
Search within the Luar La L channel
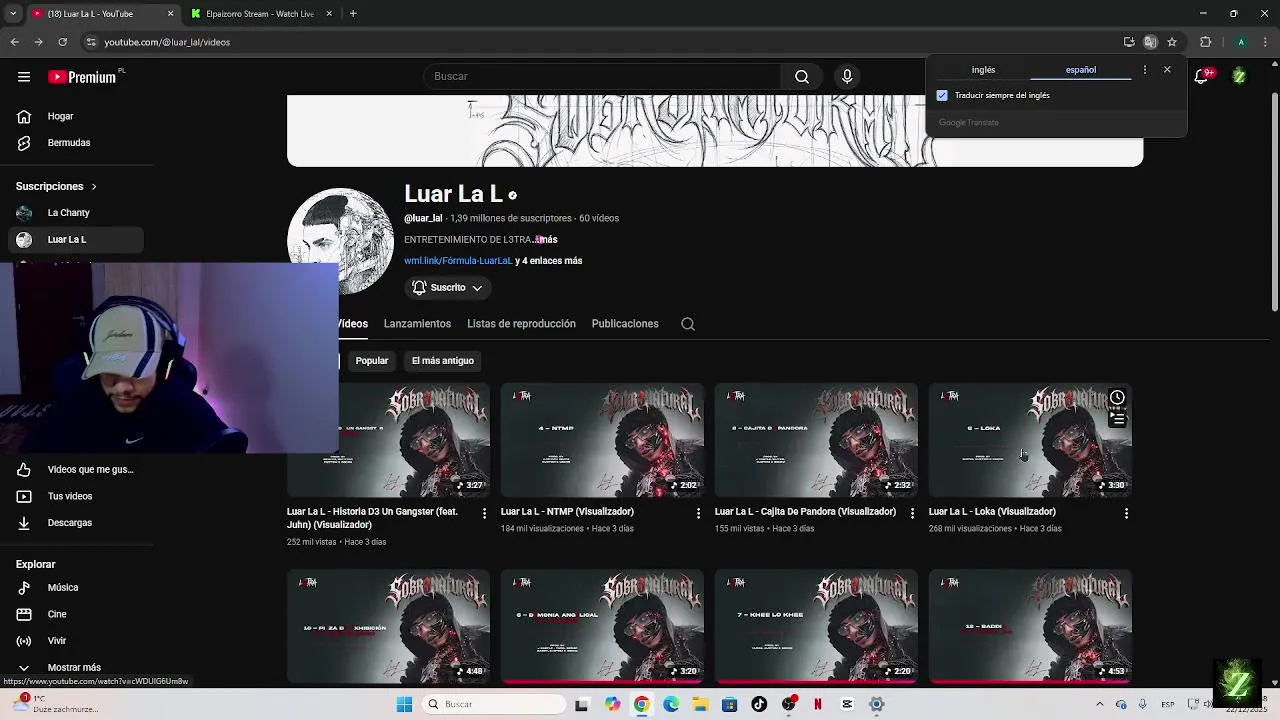click(x=688, y=324)
